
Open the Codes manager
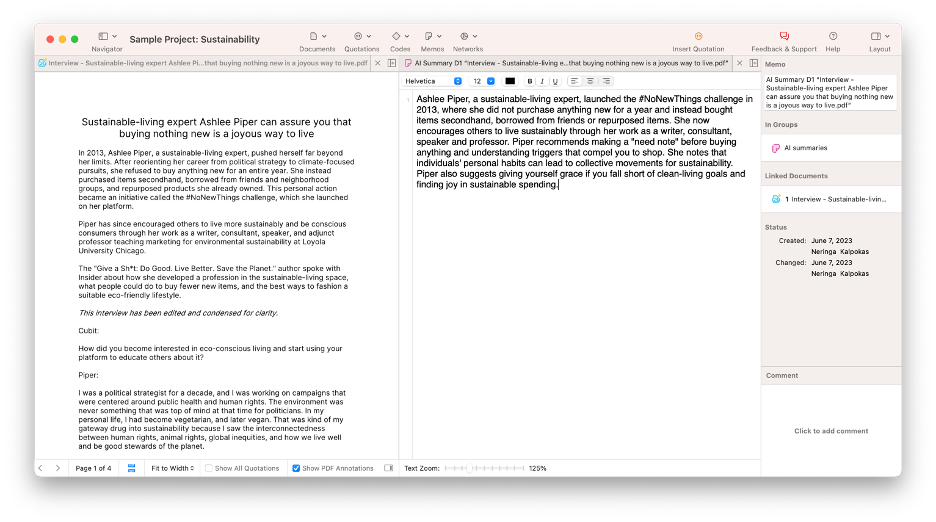coord(399,37)
